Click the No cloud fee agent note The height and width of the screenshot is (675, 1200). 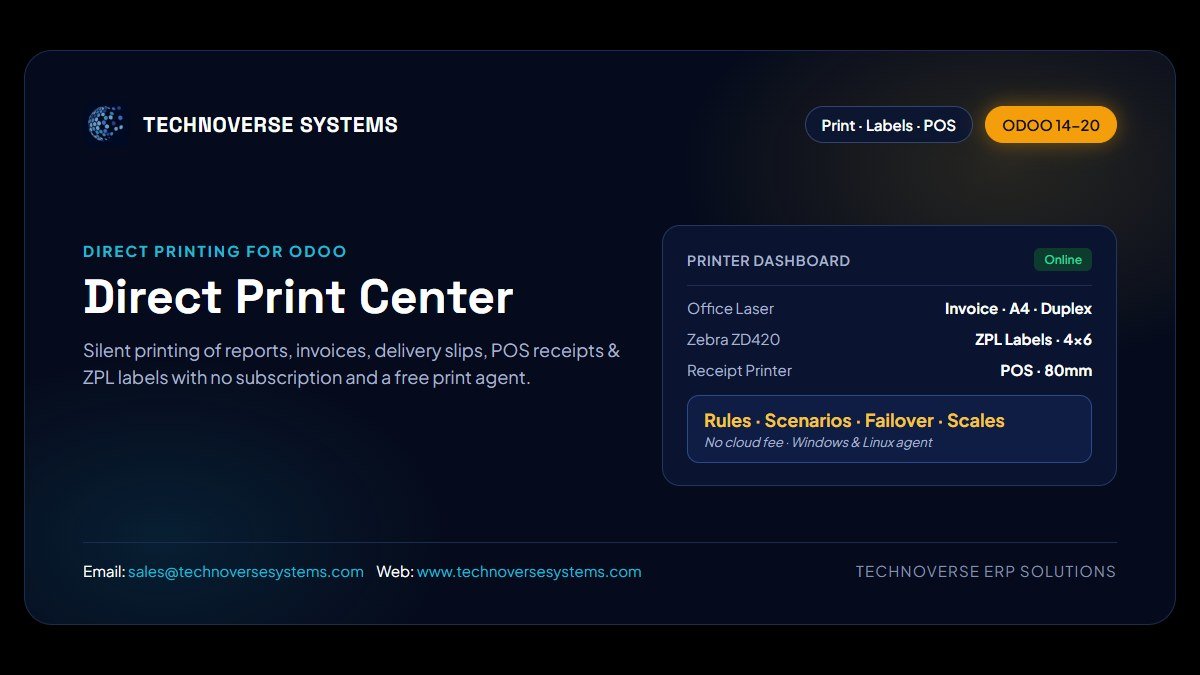pyautogui.click(x=818, y=442)
